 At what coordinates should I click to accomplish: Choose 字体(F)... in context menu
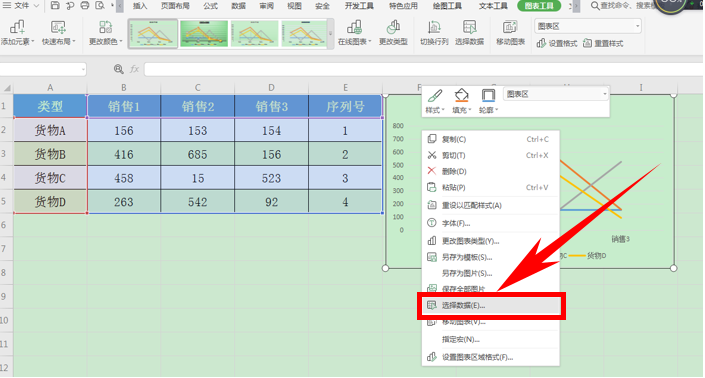click(491, 223)
